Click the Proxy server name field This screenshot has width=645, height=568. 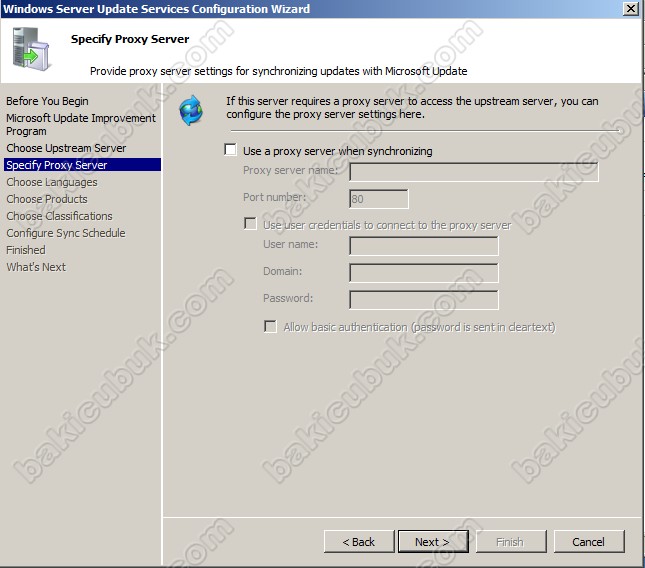(x=474, y=172)
